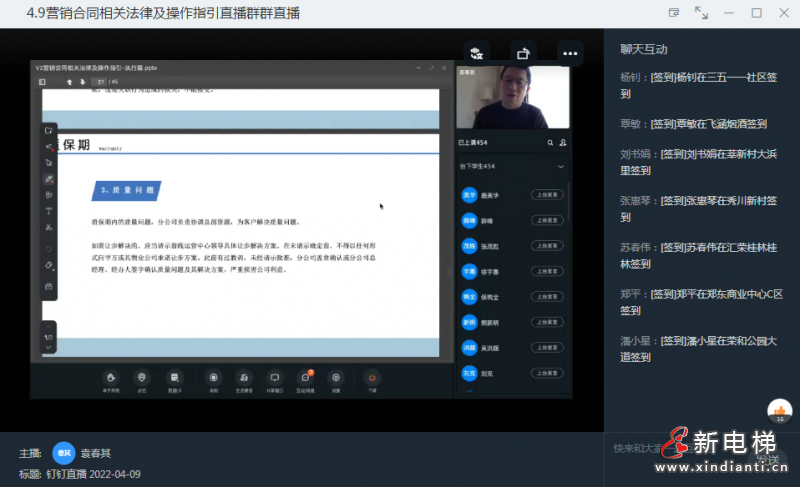
Task: Click the like thumbs-up button
Action: (780, 410)
